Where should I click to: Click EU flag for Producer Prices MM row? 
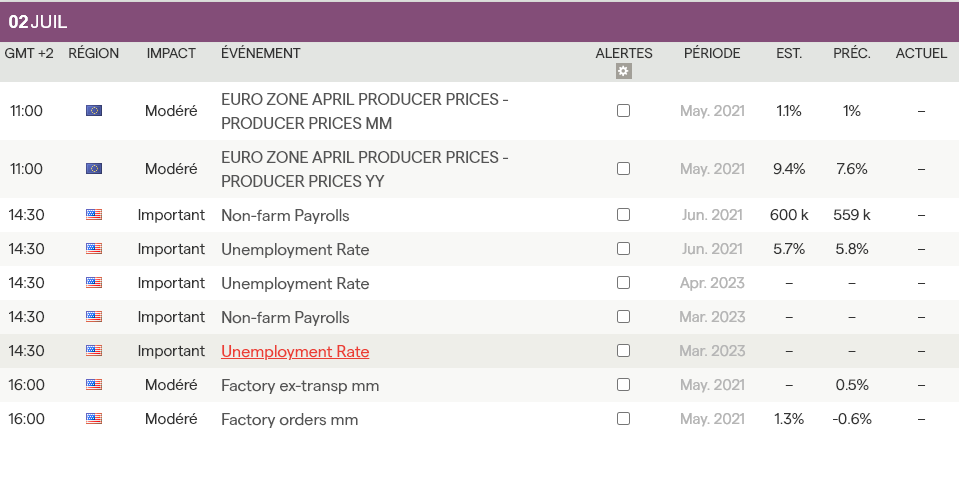(x=94, y=111)
